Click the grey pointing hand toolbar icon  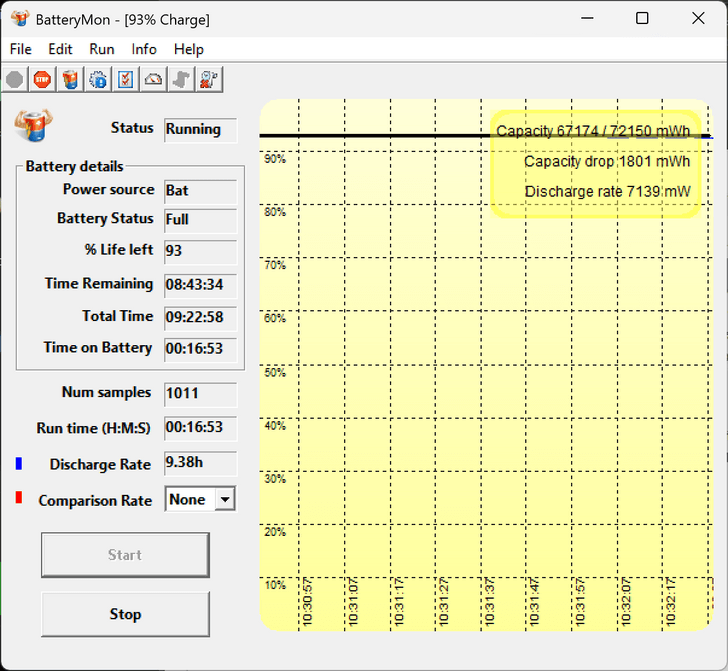[x=181, y=80]
